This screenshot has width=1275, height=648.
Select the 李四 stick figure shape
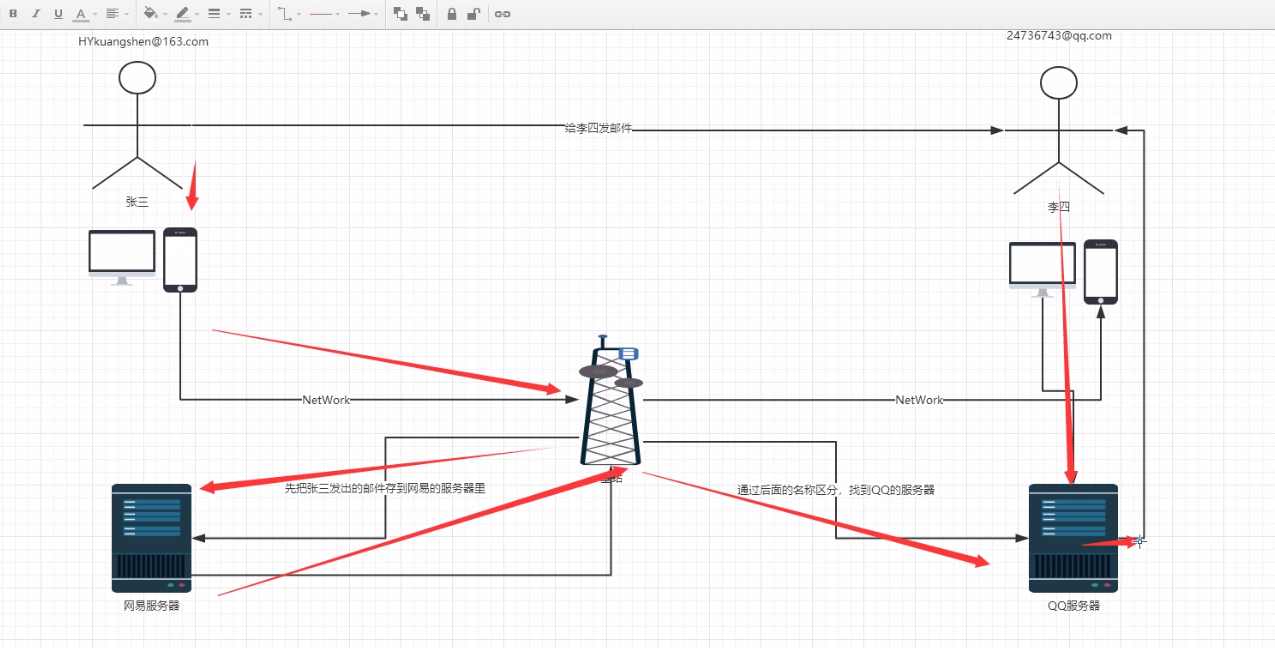(x=1059, y=130)
